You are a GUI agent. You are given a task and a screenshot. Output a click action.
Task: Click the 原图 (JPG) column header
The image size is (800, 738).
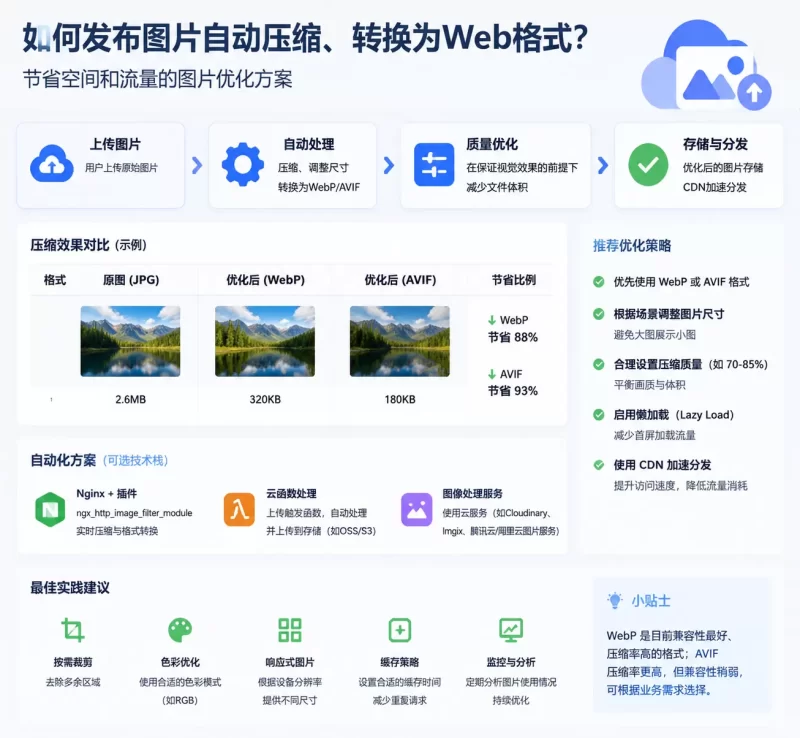[131, 280]
